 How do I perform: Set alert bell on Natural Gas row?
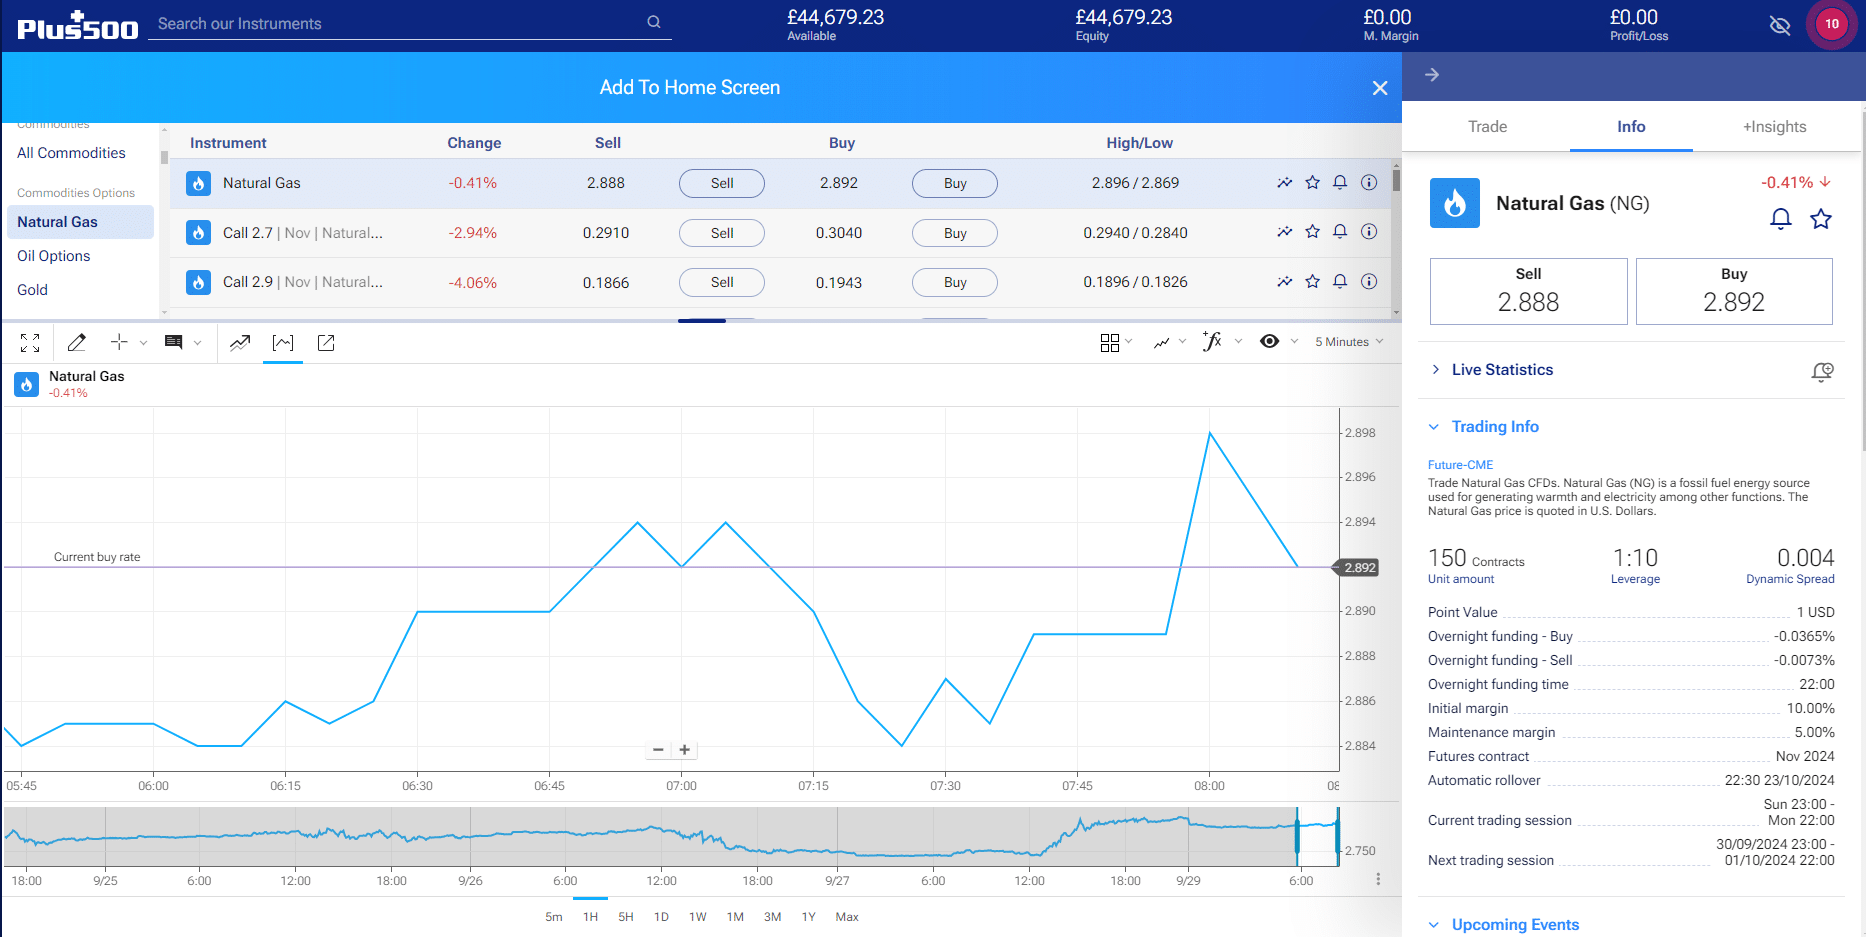(1340, 183)
